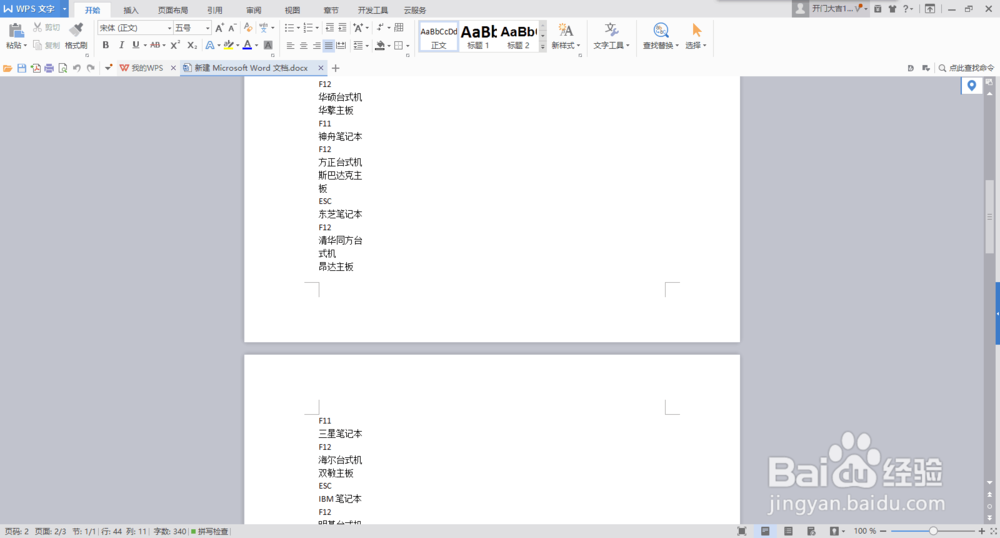Viewport: 1000px width, 538px height.
Task: Toggle superscript X² formatting
Action: coord(175,45)
